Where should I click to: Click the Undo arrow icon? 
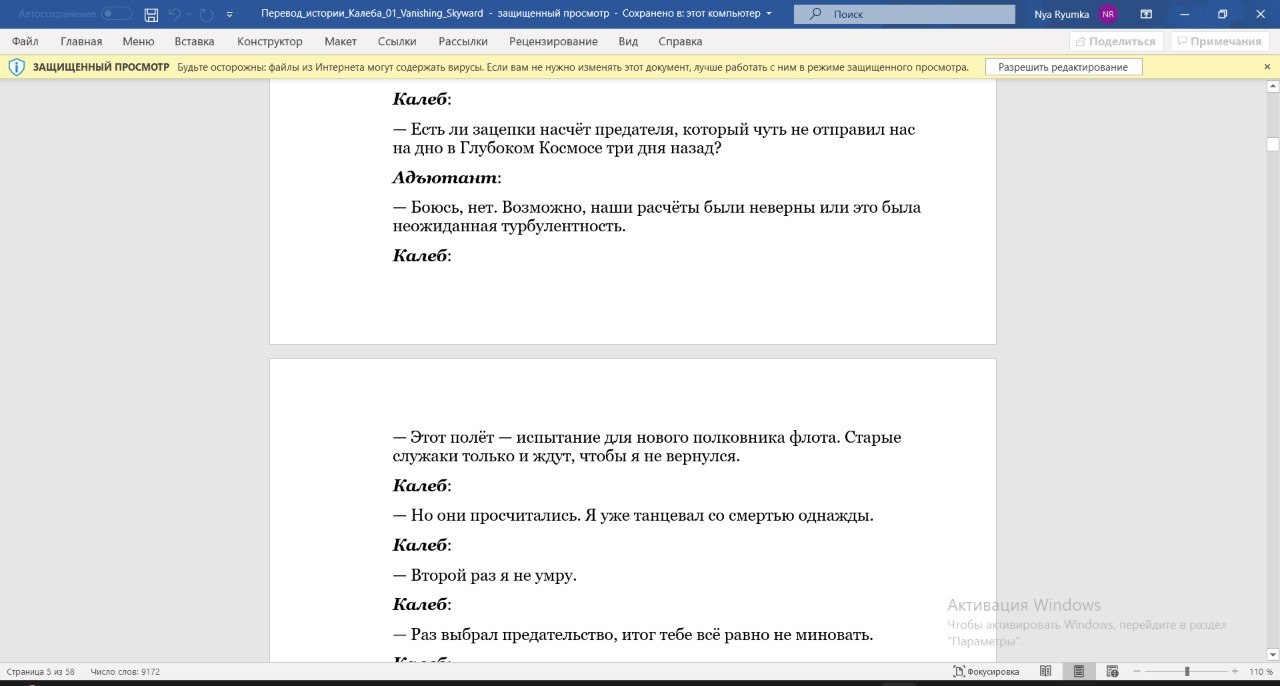coord(174,14)
